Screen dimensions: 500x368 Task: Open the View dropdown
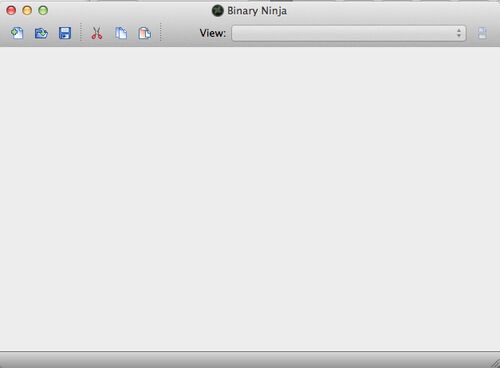(349, 33)
